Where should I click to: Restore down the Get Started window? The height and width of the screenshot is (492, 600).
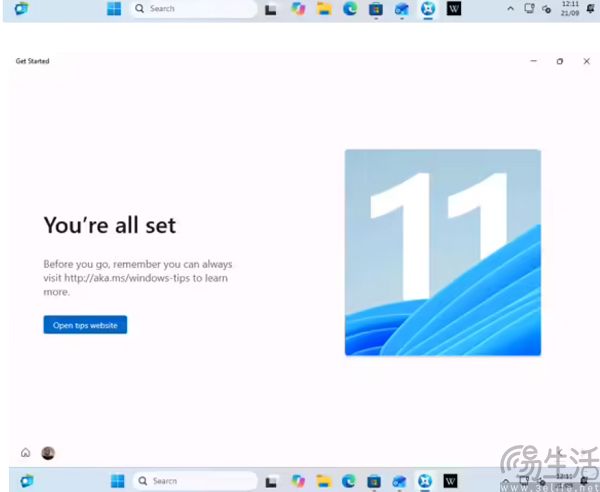[x=560, y=61]
